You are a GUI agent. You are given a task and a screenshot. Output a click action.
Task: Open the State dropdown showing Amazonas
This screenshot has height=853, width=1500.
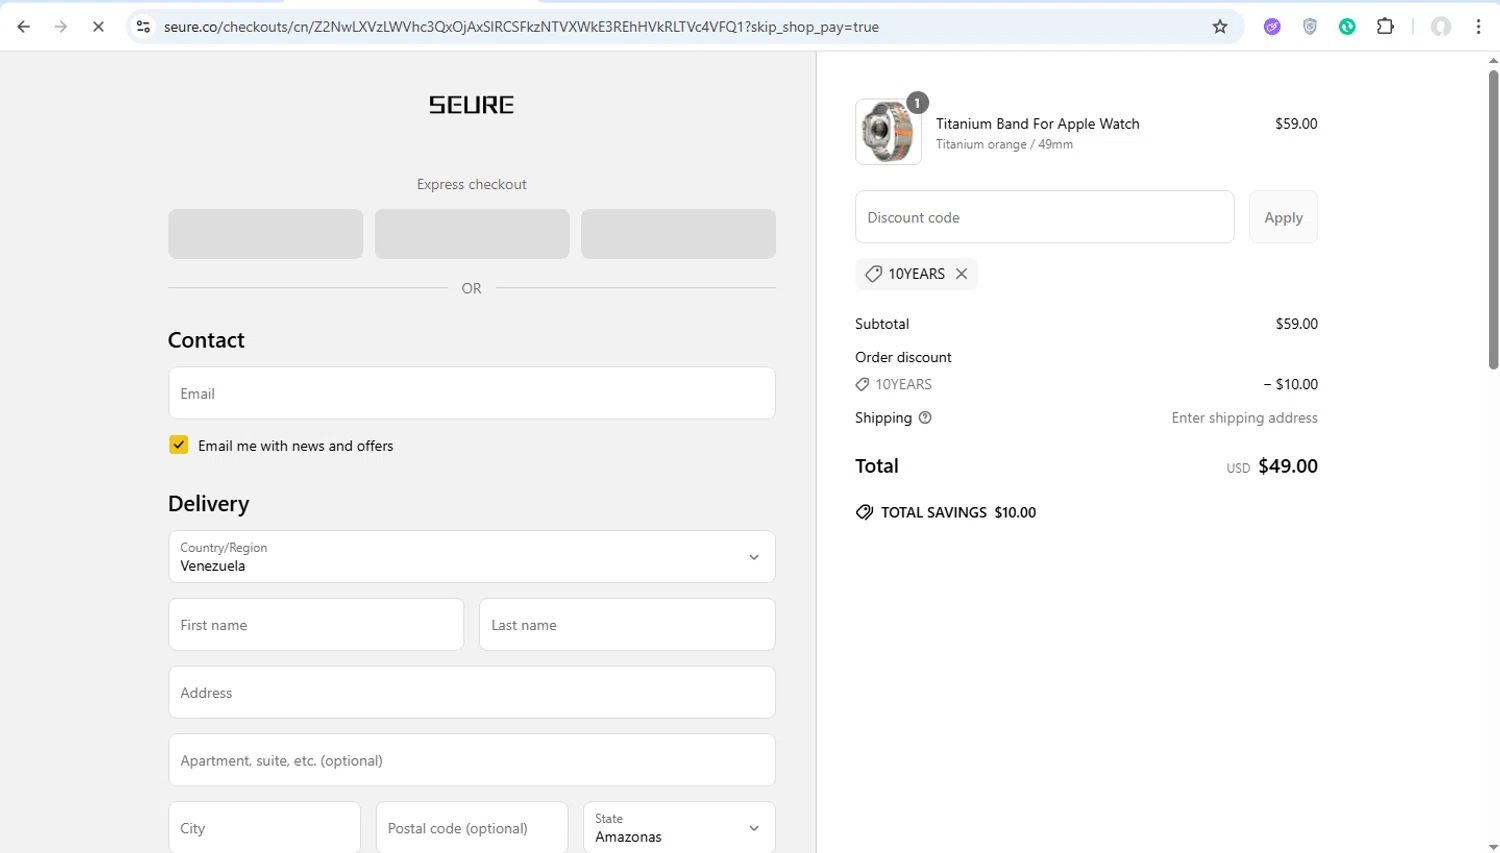679,827
